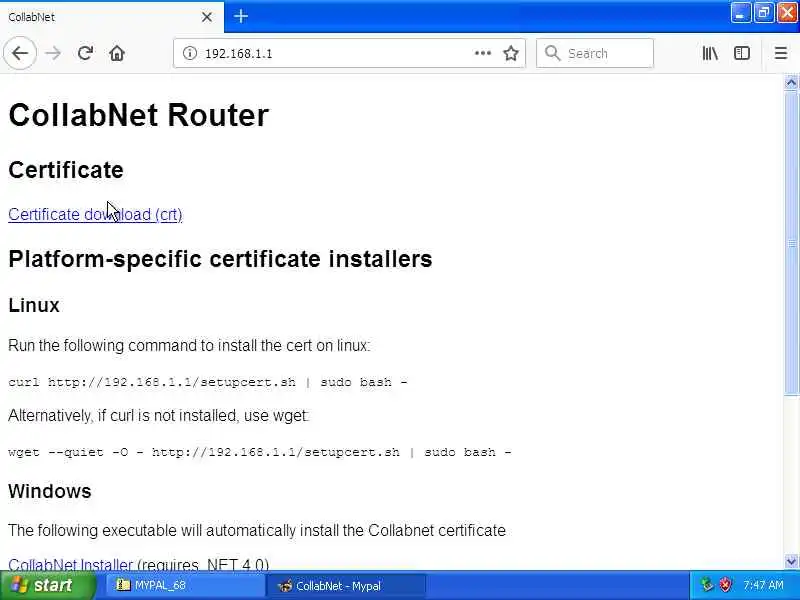
Task: Open the CollabNet Installer link
Action: [x=70, y=564]
